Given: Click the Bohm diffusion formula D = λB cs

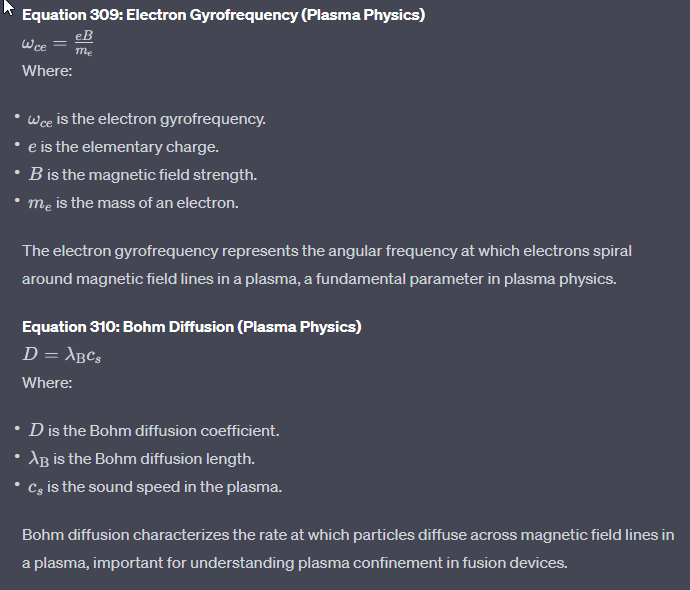Looking at the screenshot, I should [x=62, y=355].
